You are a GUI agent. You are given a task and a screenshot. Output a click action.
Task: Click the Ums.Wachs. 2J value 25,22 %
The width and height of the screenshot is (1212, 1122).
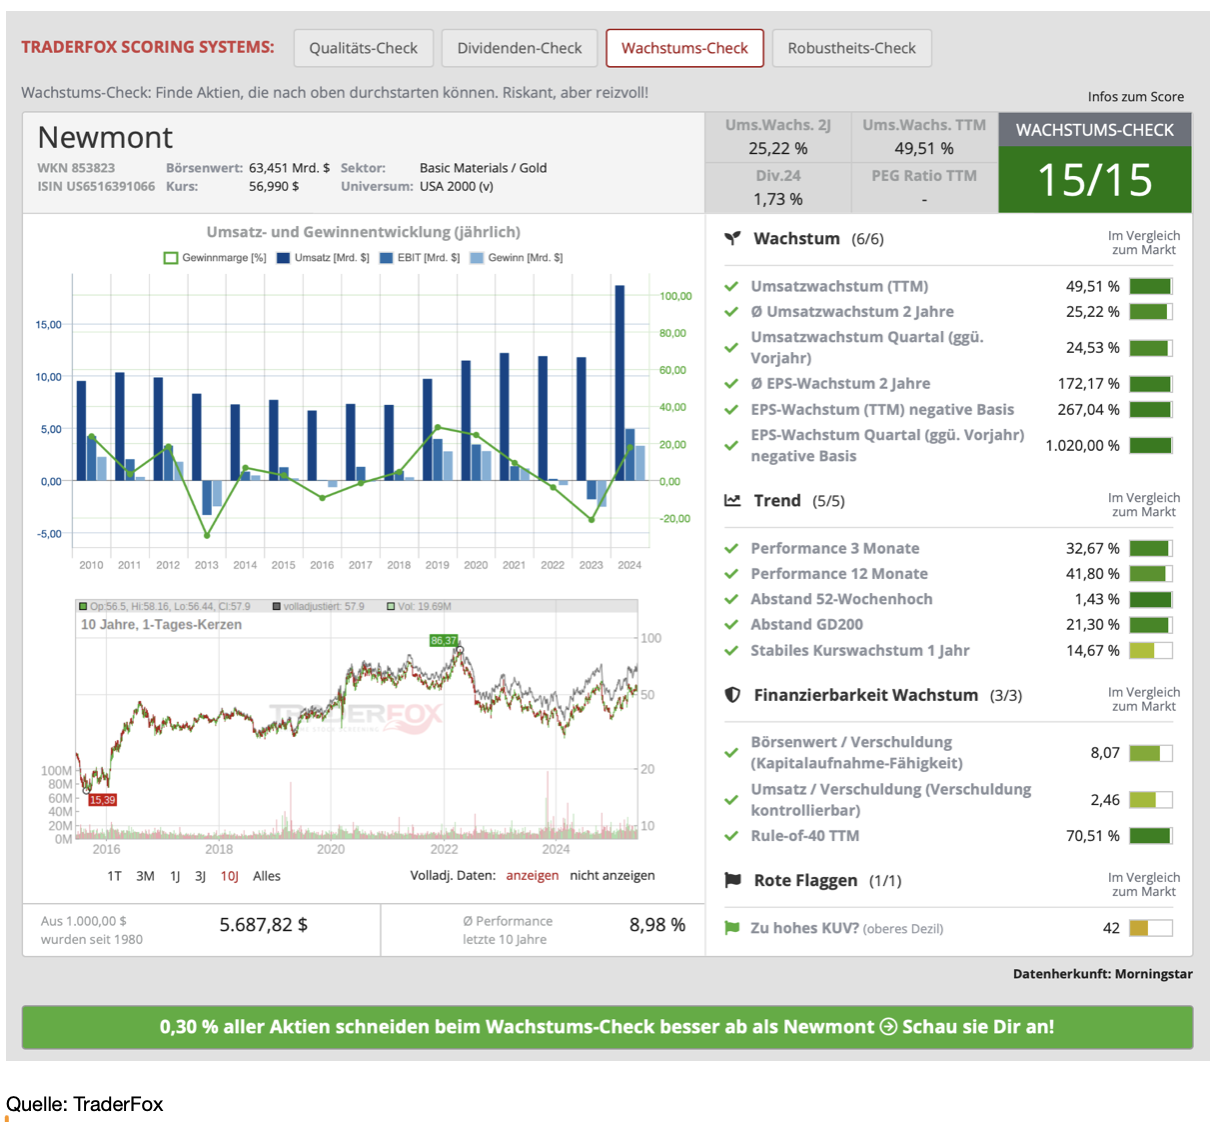778,148
